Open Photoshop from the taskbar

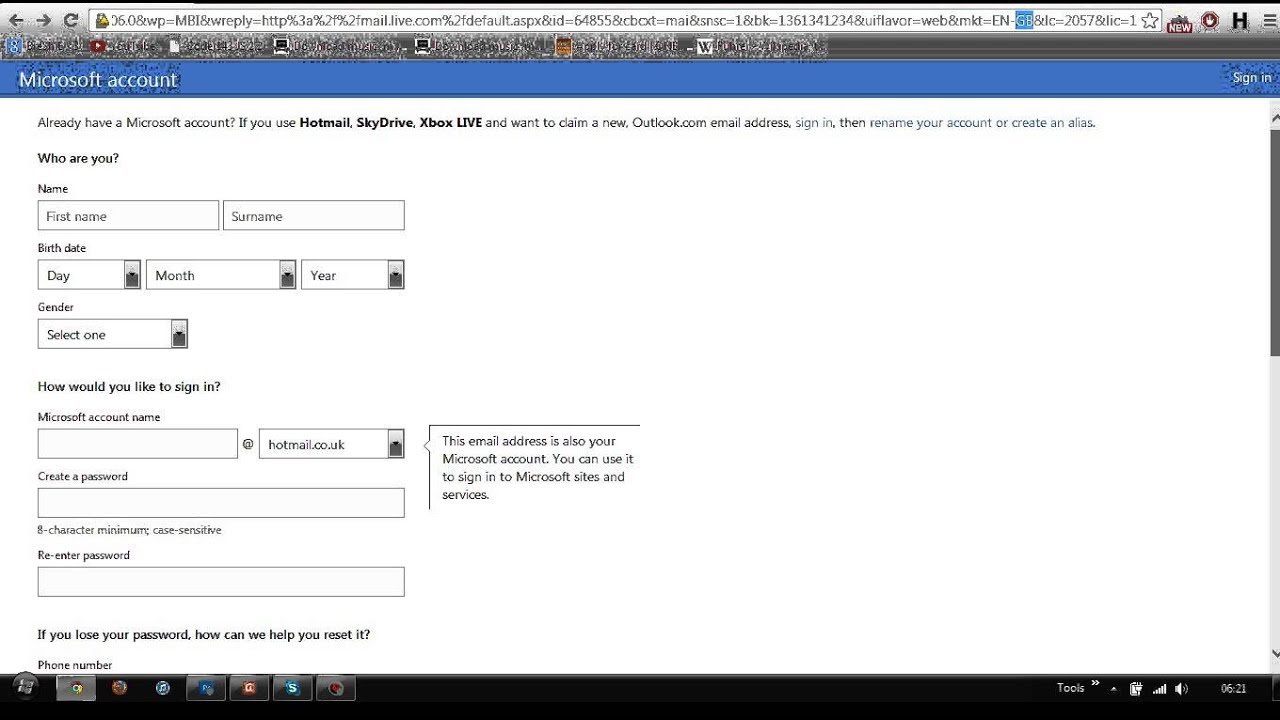click(x=207, y=688)
